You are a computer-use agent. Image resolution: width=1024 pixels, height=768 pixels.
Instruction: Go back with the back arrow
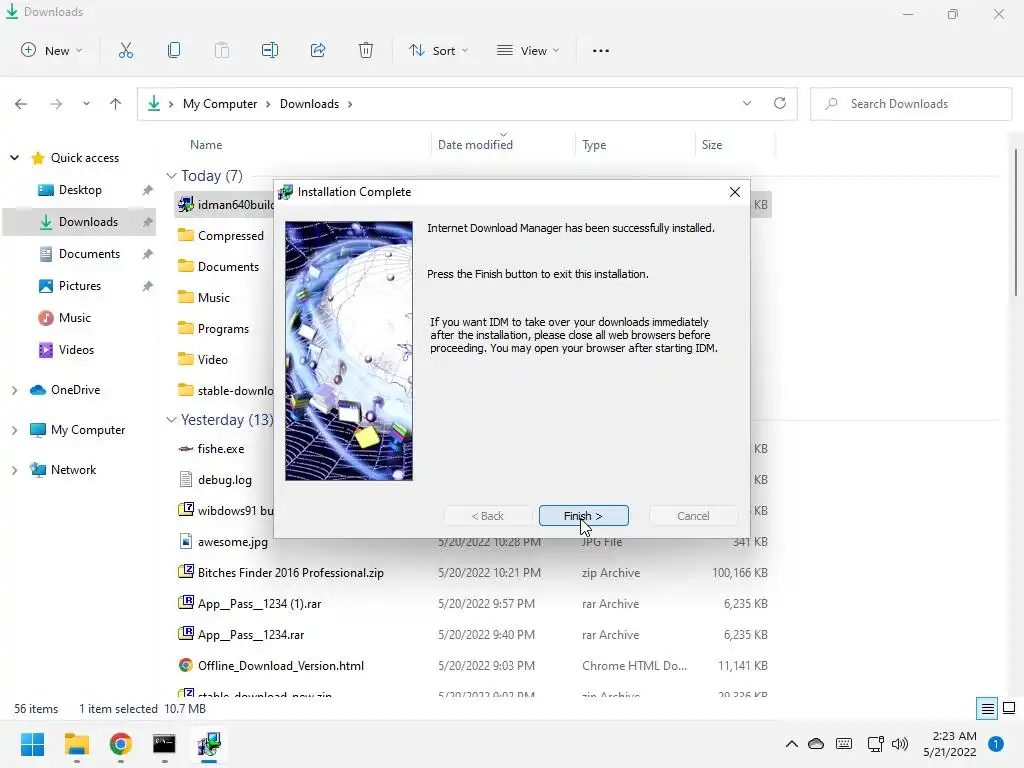click(x=21, y=103)
